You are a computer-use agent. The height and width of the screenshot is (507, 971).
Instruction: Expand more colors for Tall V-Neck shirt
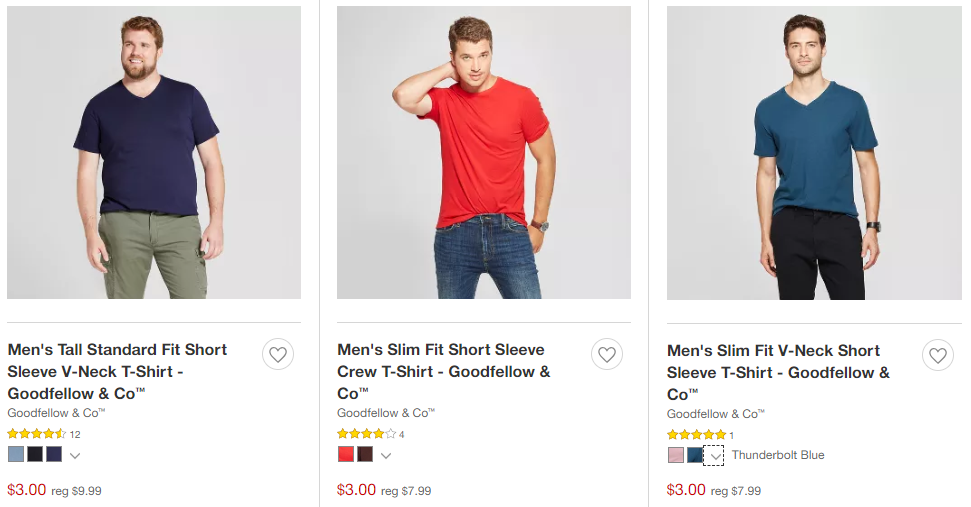point(75,455)
